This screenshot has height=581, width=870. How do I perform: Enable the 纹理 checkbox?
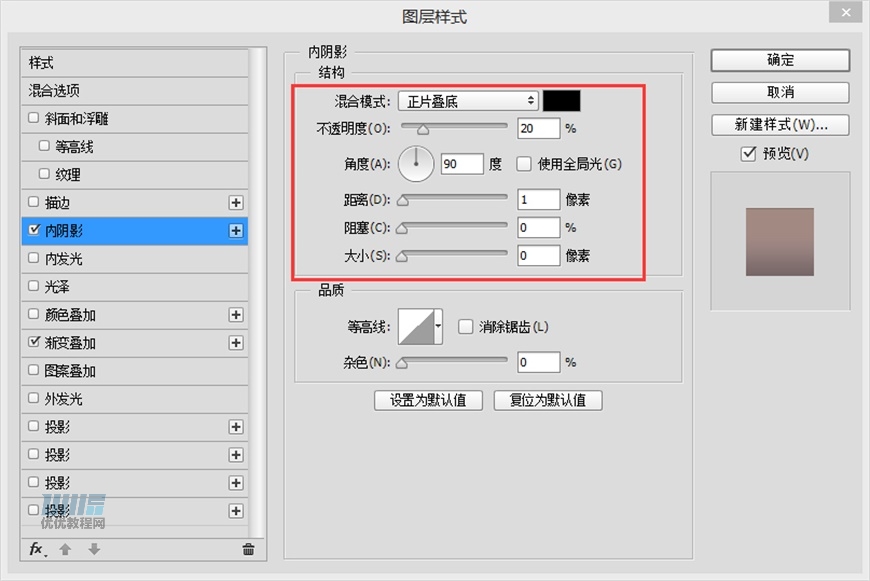(44, 174)
